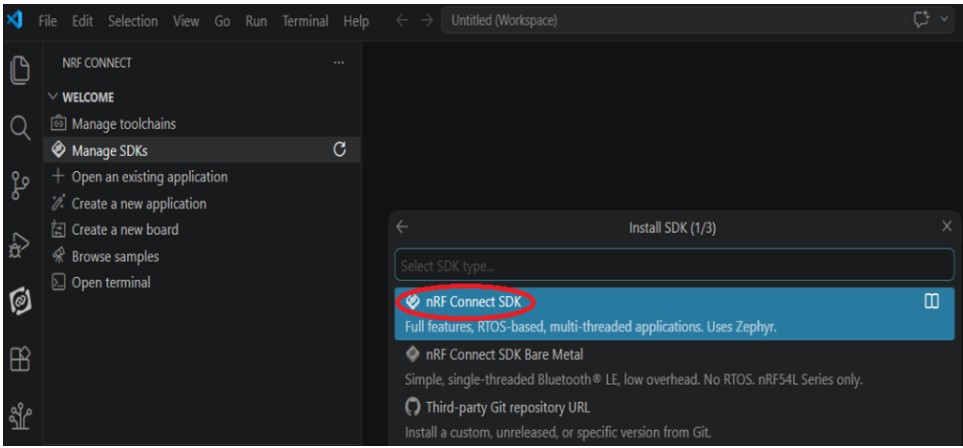Navigate back with title bar left arrow
This screenshot has height=448, width=963.
[402, 20]
